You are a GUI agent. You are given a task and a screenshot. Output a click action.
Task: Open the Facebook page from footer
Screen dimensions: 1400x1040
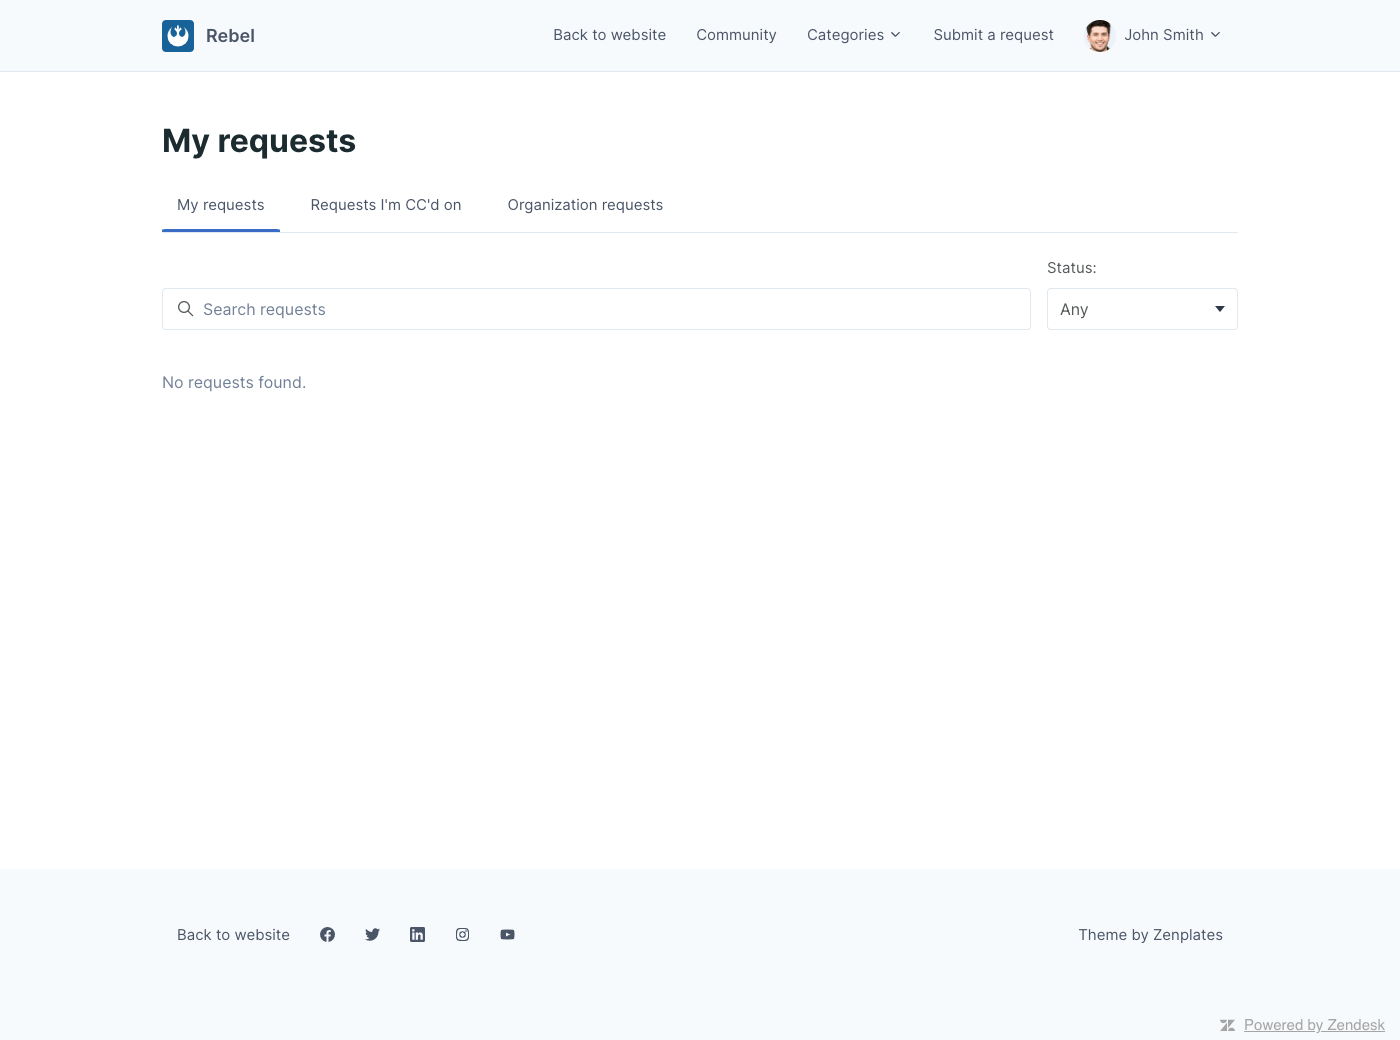327,935
